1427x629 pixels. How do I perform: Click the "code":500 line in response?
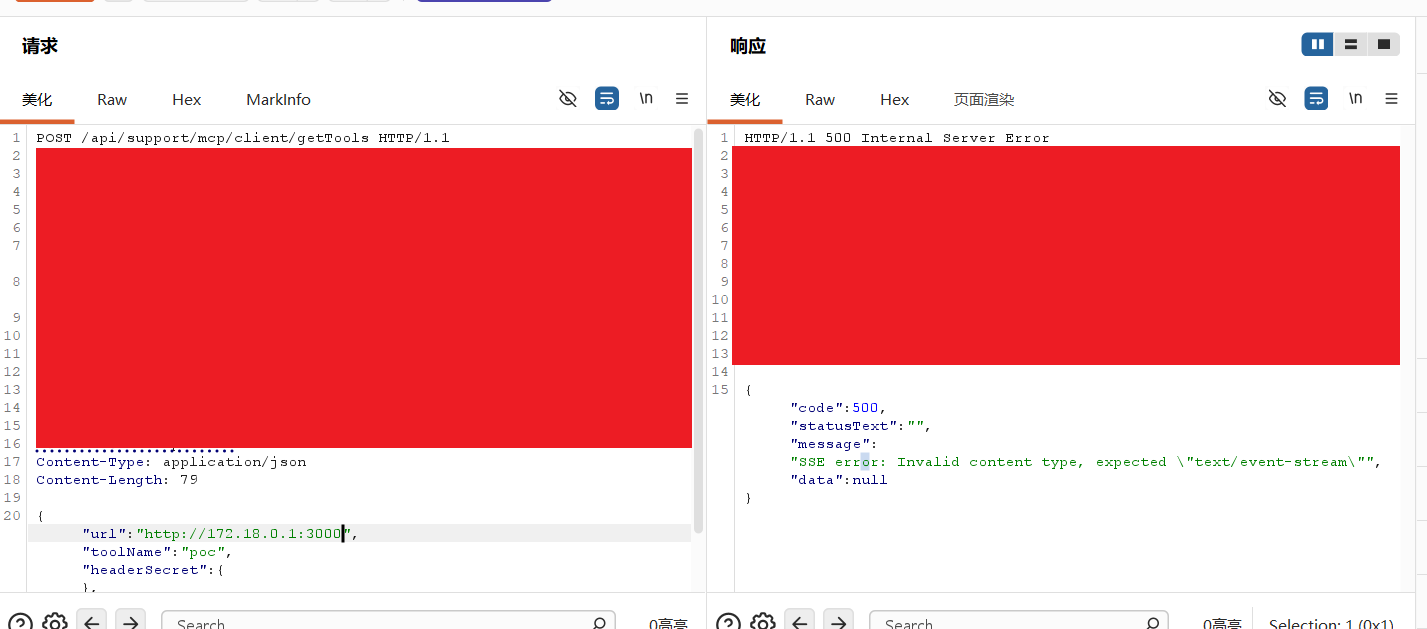coord(838,408)
